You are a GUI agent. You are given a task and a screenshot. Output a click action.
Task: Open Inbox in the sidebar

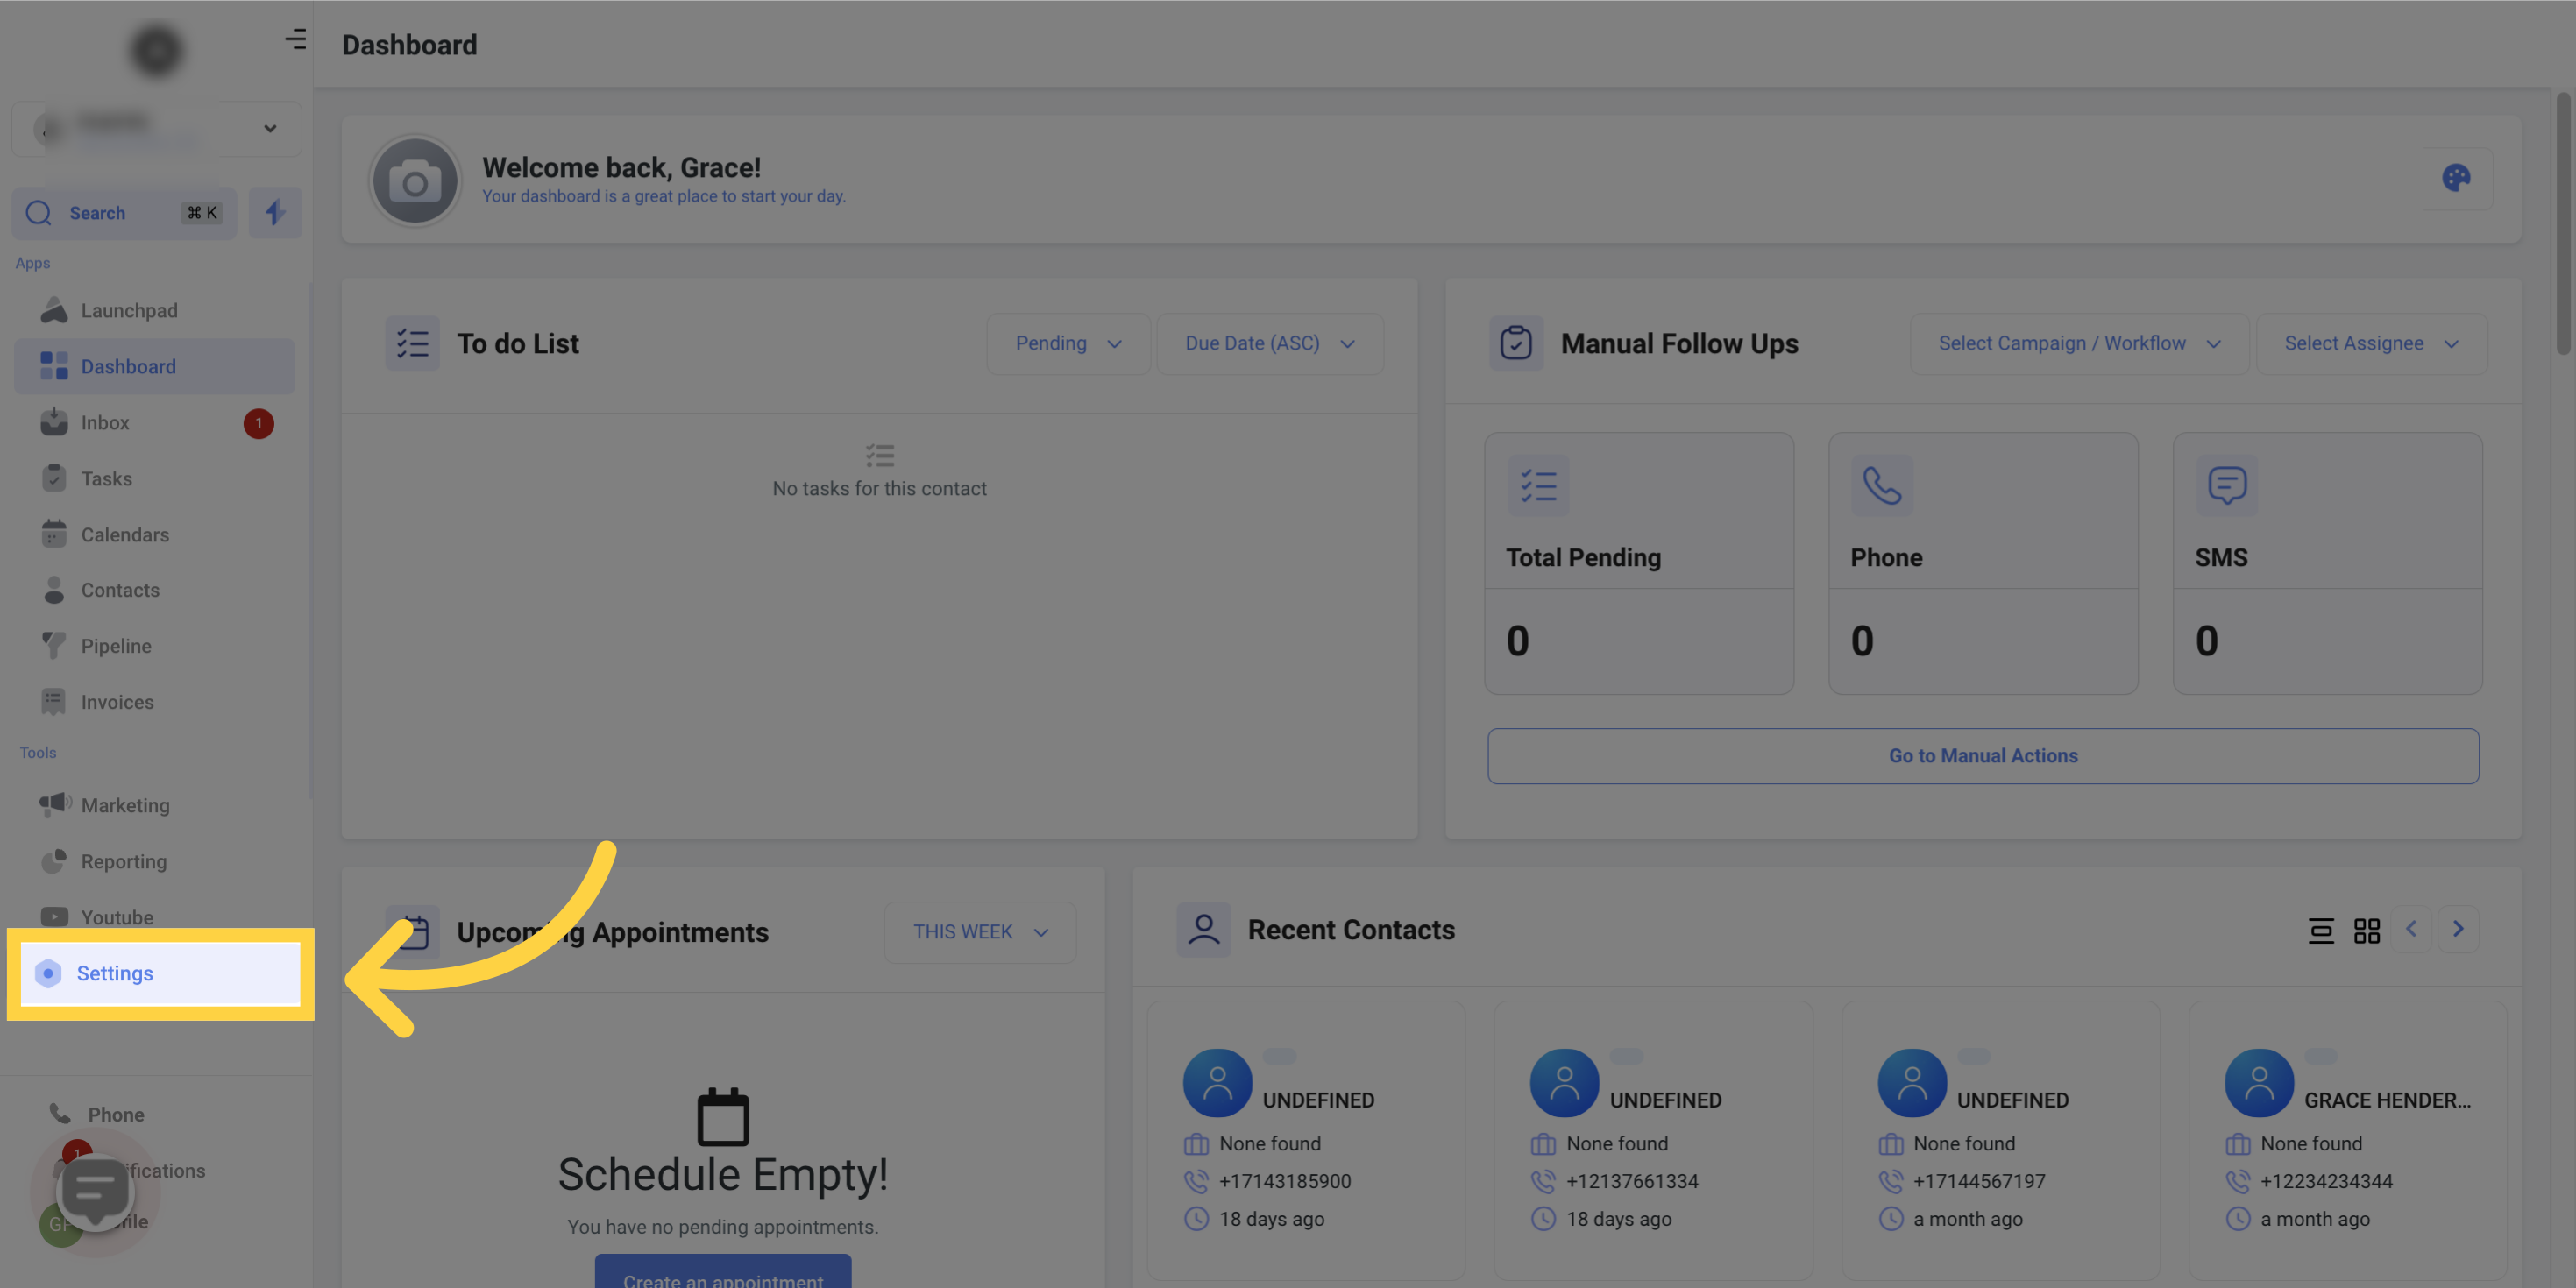[x=155, y=423]
